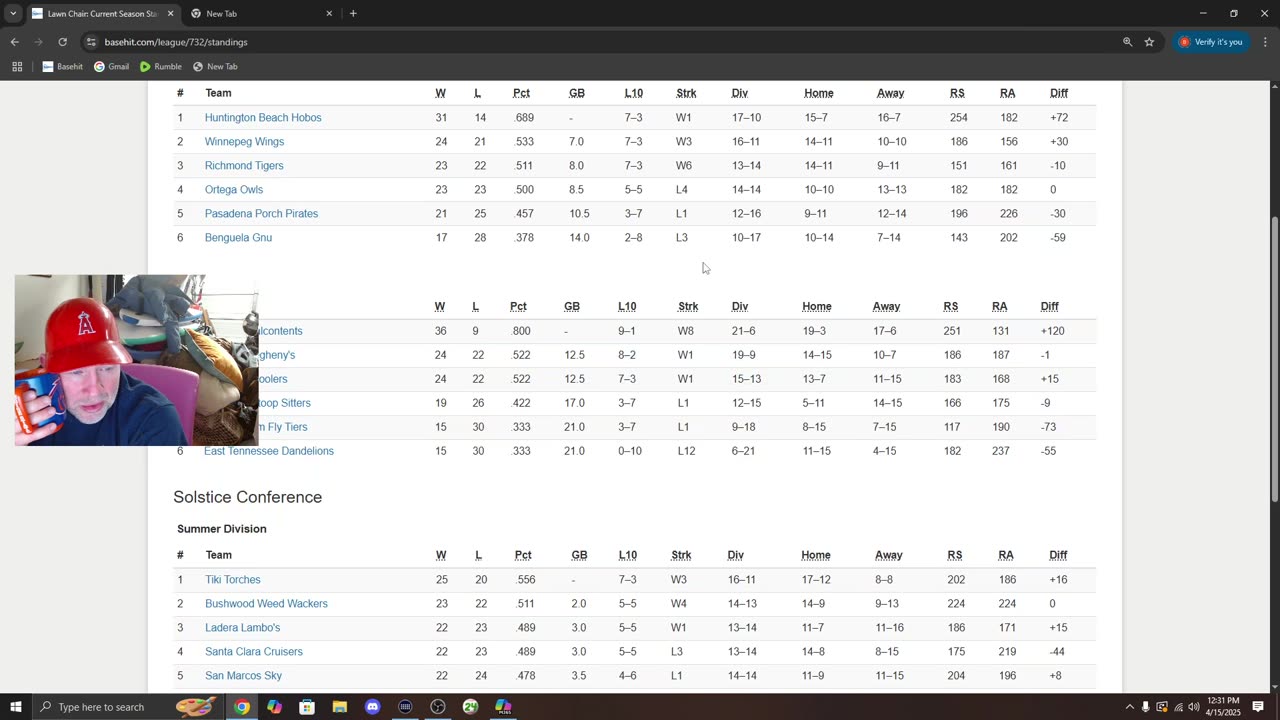Image resolution: width=1280 pixels, height=720 pixels.
Task: Open the Gmail bookmark
Action: point(111,66)
